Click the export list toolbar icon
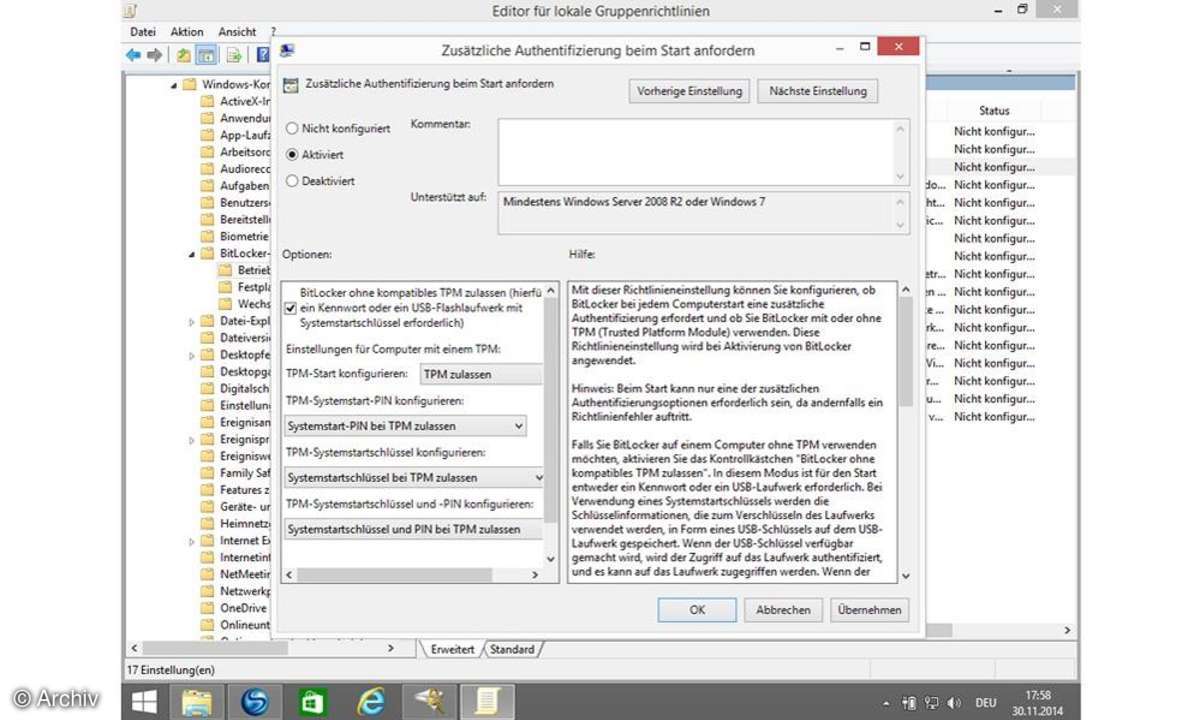Viewport: 1200px width, 720px height. pos(234,55)
